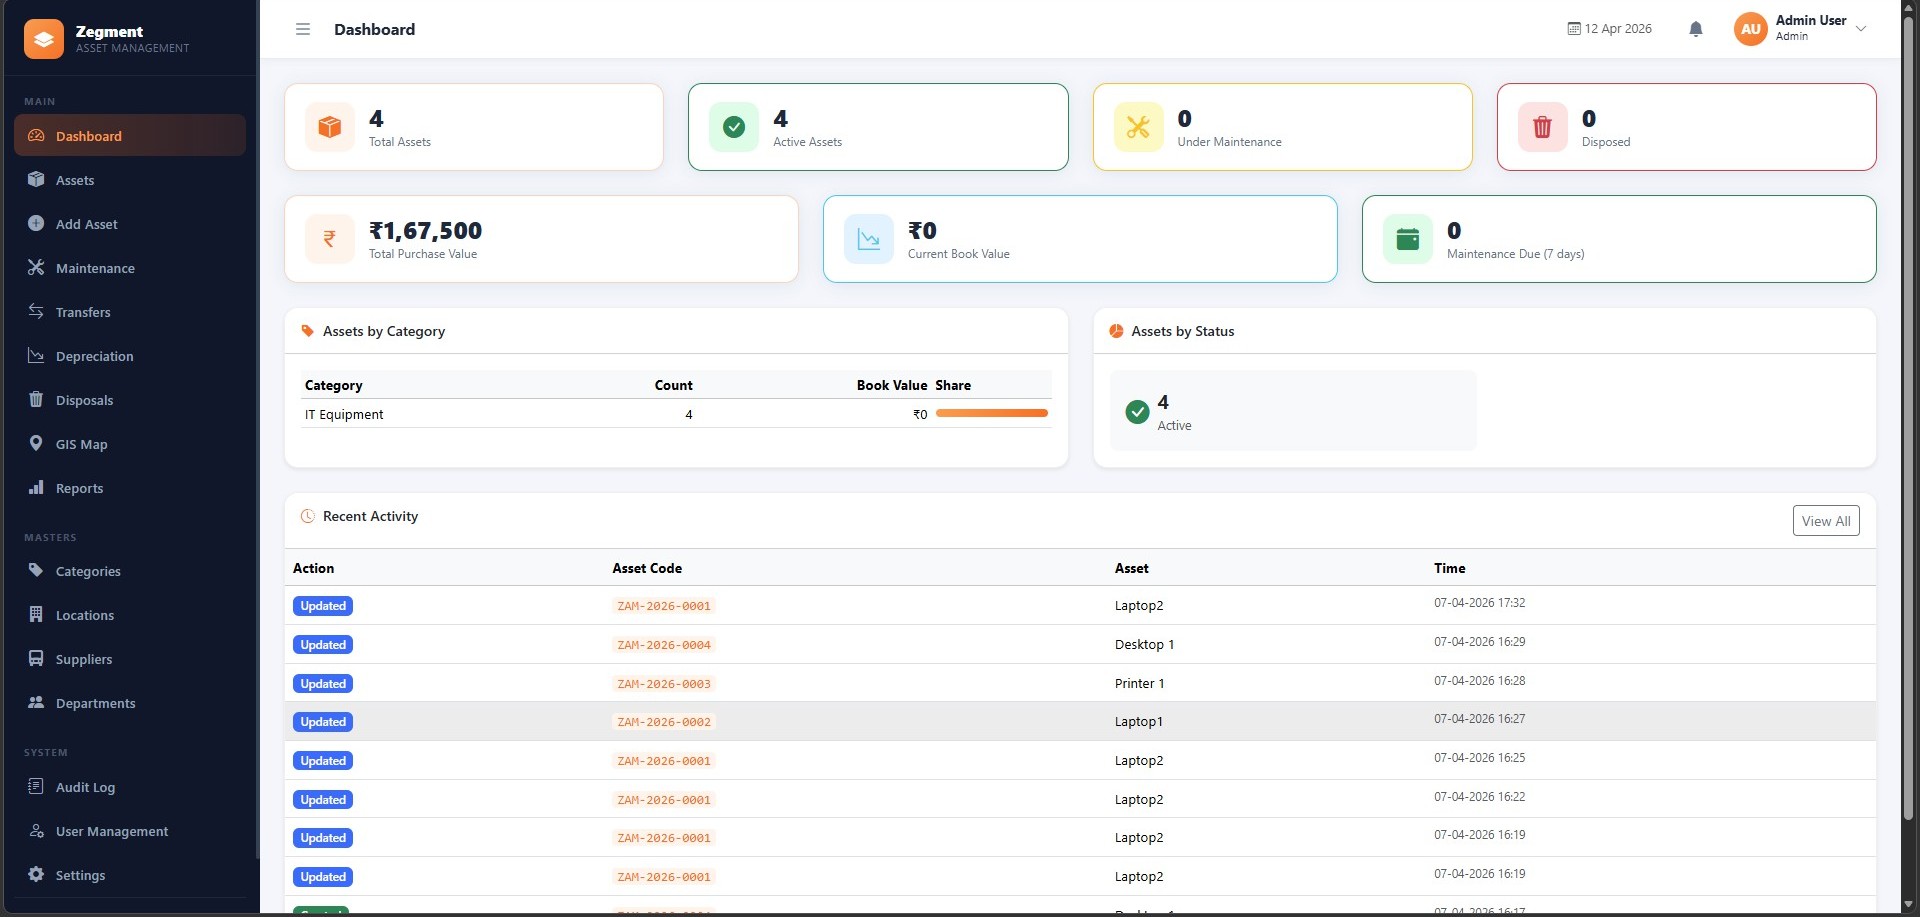Click the Disposed trash icon
The height and width of the screenshot is (917, 1920).
click(1542, 127)
